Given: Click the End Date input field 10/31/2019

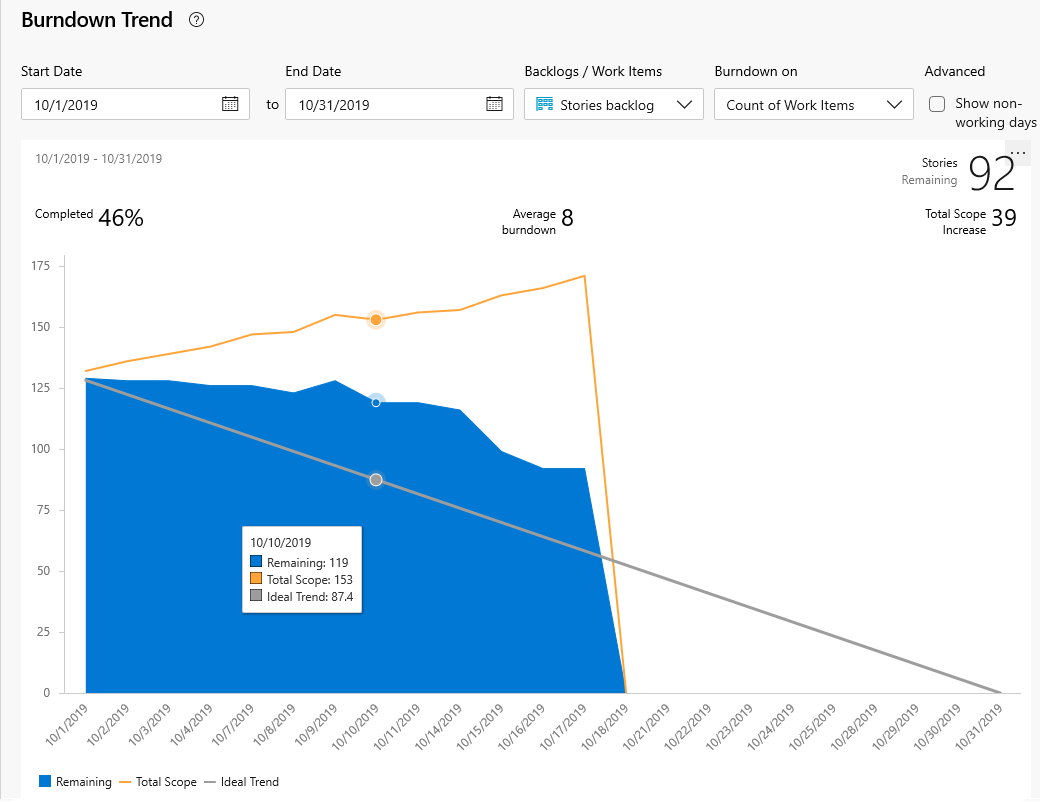Looking at the screenshot, I should [x=399, y=104].
